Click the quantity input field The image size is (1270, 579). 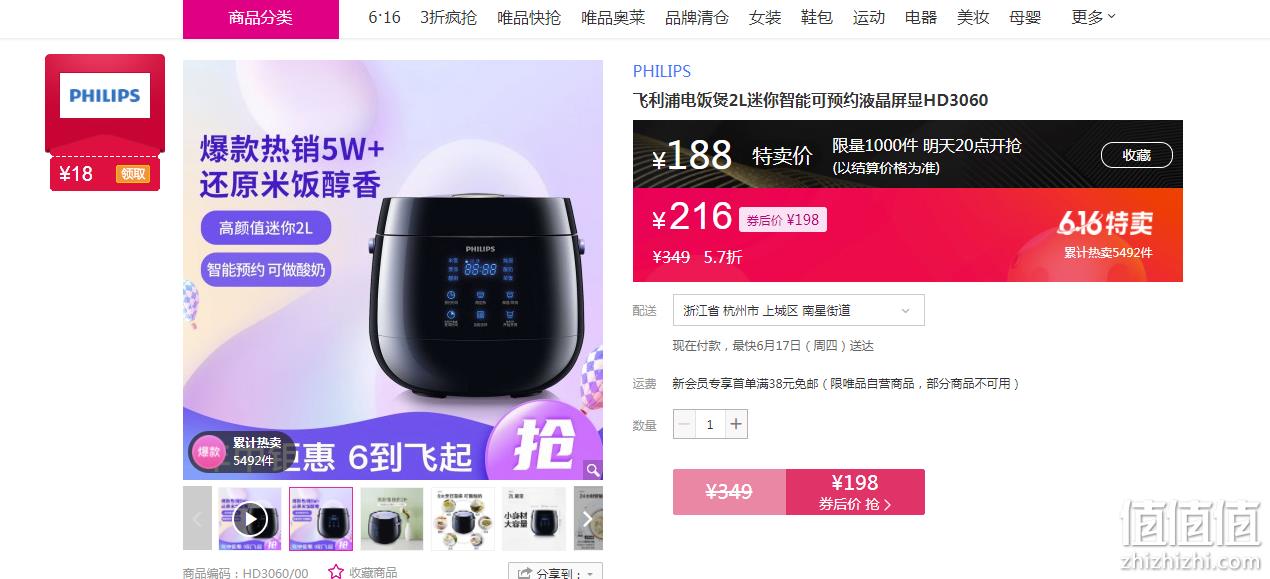pyautogui.click(x=710, y=424)
